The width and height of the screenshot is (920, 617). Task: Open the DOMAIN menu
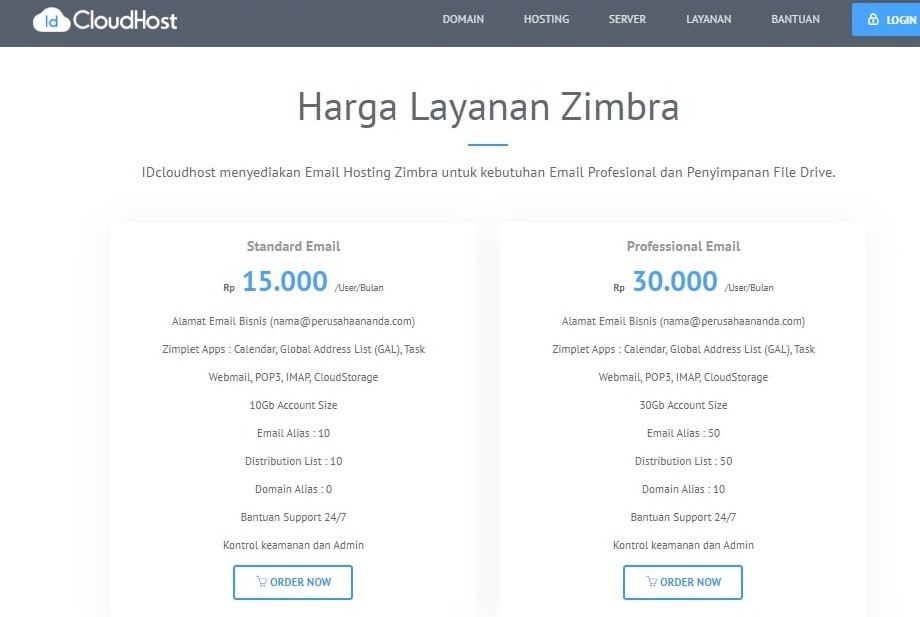(463, 19)
